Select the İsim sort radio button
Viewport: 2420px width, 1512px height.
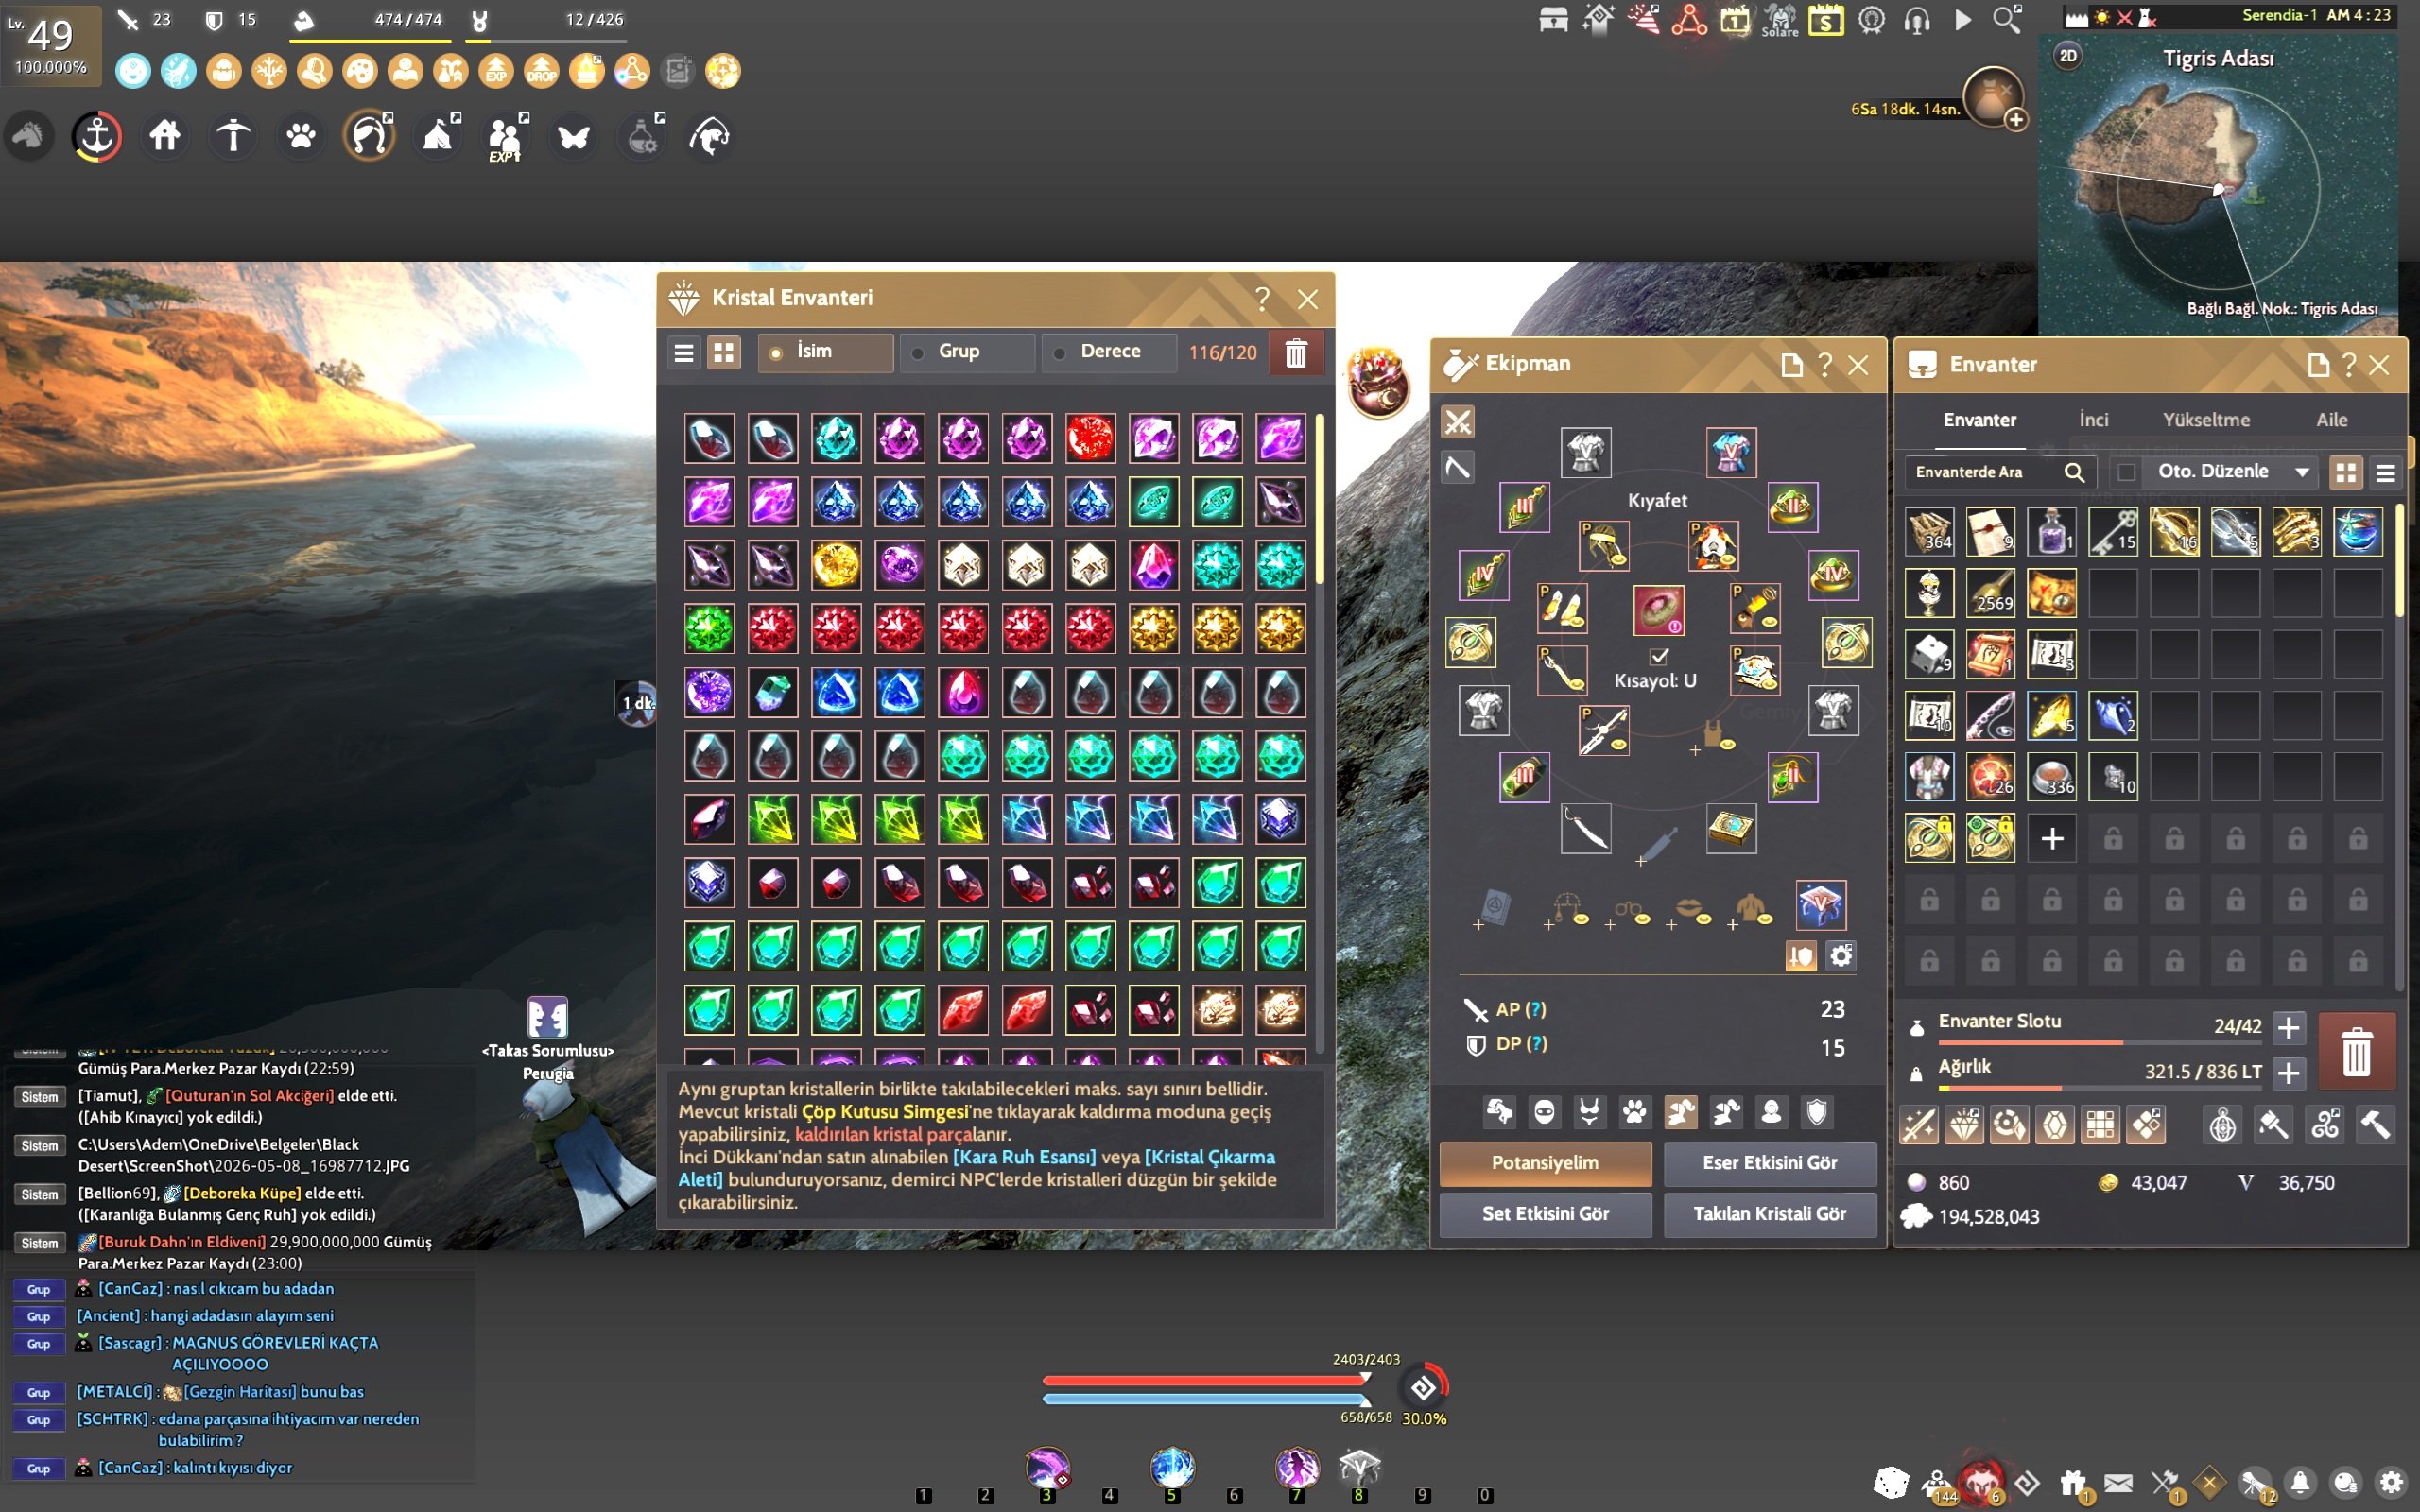pyautogui.click(x=775, y=353)
